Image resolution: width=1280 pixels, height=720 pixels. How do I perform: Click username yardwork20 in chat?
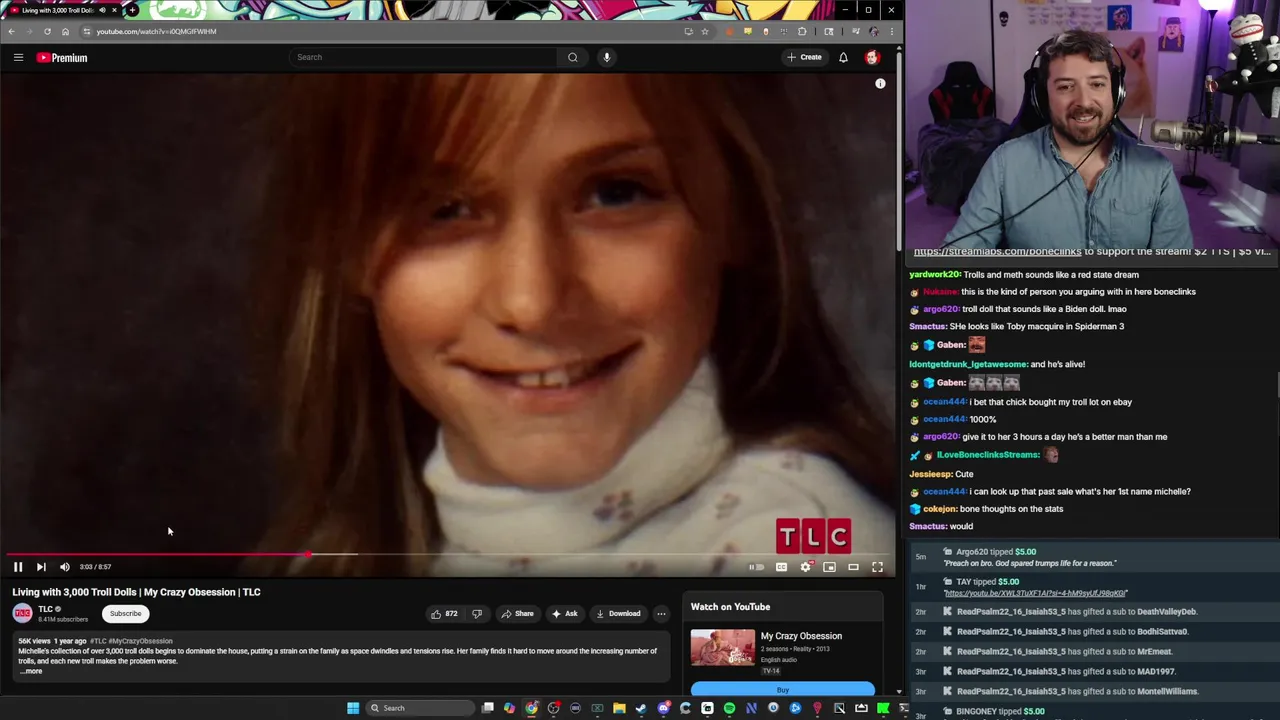pyautogui.click(x=934, y=274)
